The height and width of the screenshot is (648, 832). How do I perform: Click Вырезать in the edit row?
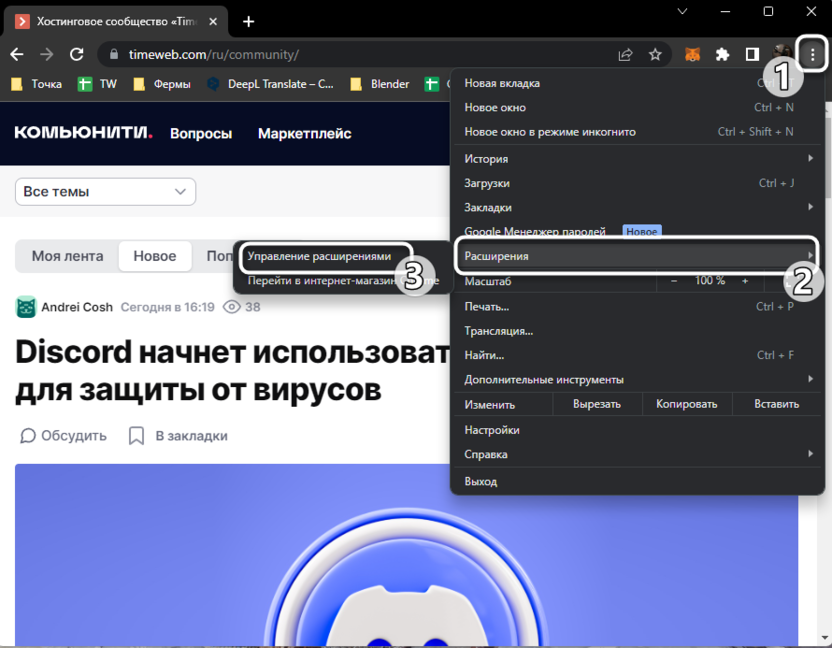point(597,404)
